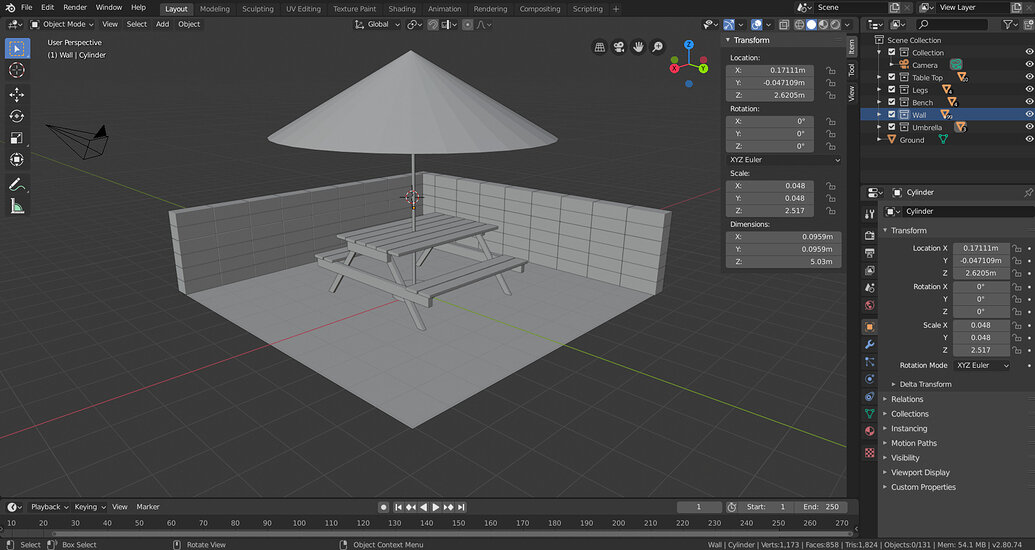The height and width of the screenshot is (550, 1035).
Task: Hide the Umbrella collection eye toggle
Action: pyautogui.click(x=1029, y=127)
